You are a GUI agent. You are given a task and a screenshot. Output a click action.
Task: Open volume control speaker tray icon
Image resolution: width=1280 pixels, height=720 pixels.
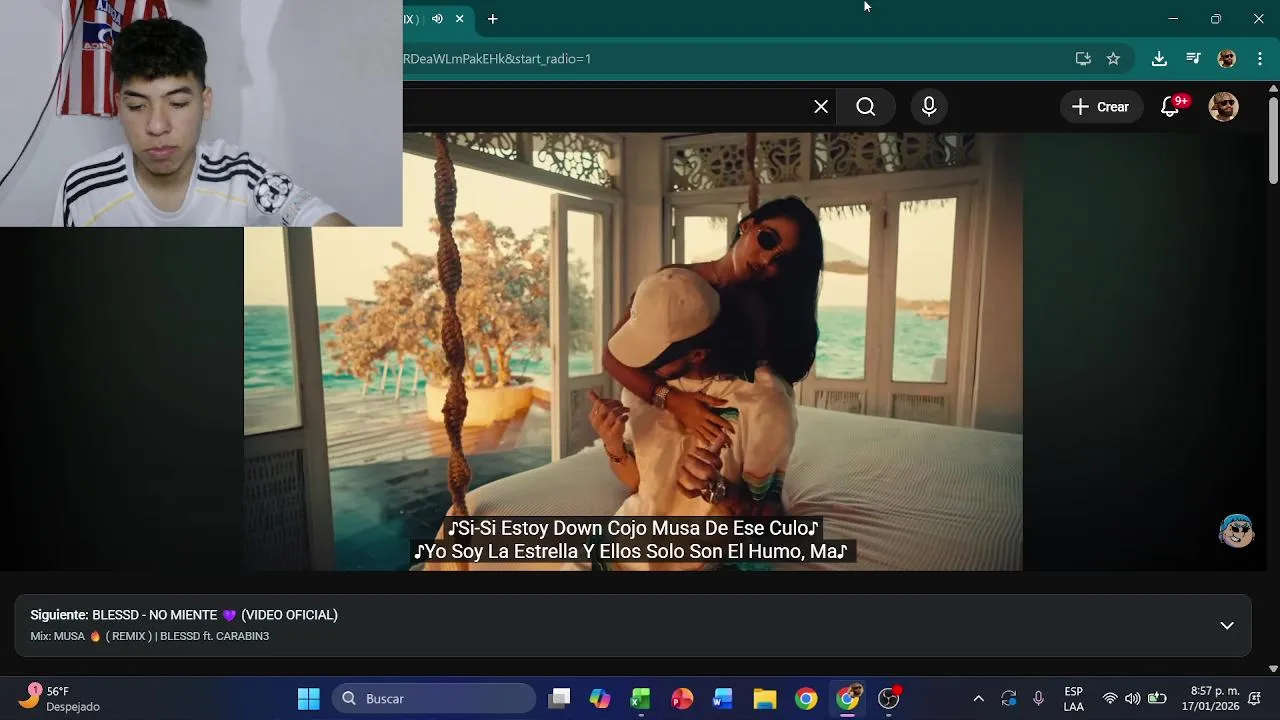click(1133, 699)
